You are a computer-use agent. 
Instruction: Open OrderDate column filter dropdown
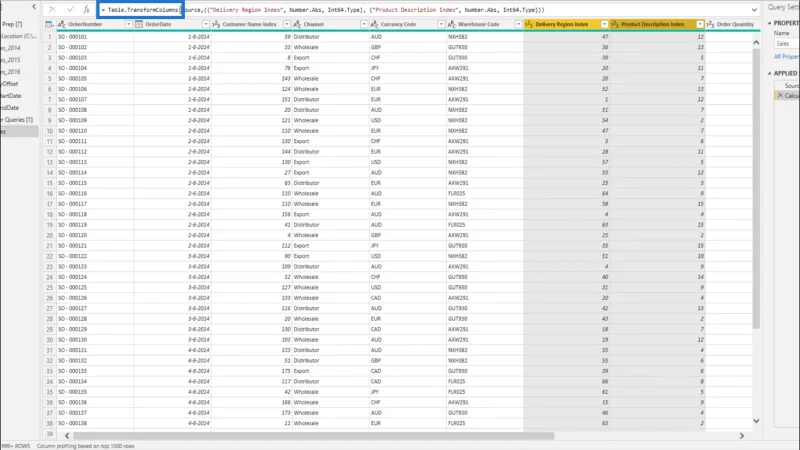tap(206, 24)
